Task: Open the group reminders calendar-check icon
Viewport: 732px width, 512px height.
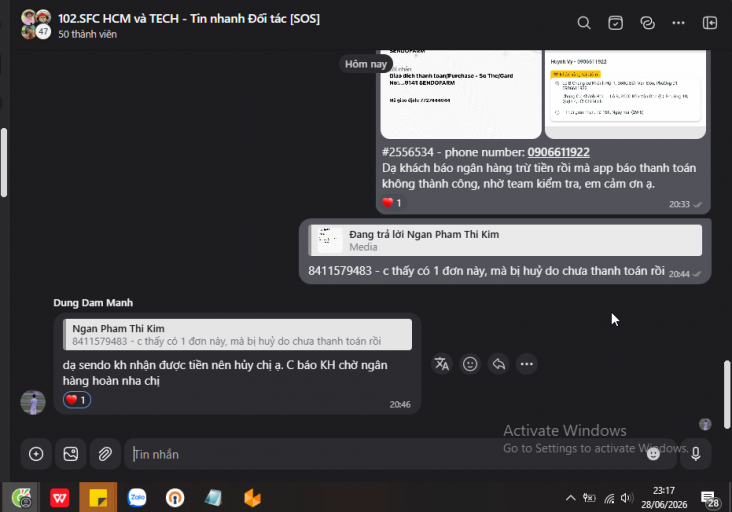Action: pos(615,23)
